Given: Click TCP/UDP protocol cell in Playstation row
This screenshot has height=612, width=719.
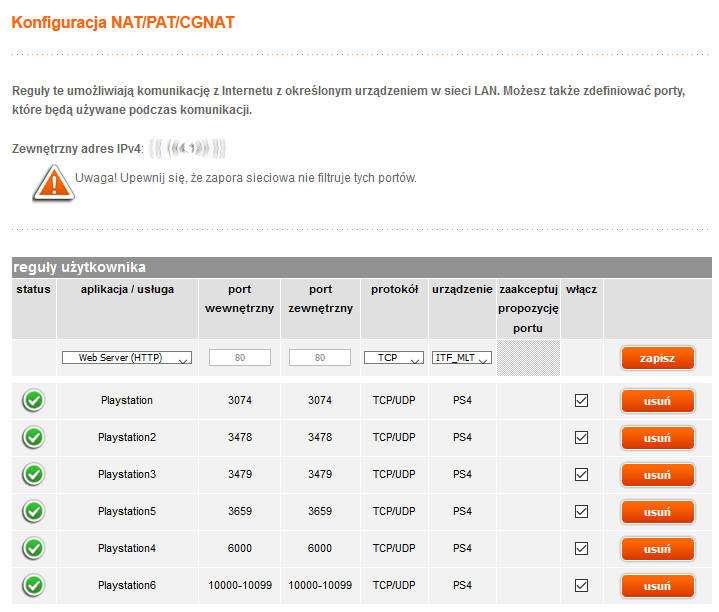Looking at the screenshot, I should point(394,400).
